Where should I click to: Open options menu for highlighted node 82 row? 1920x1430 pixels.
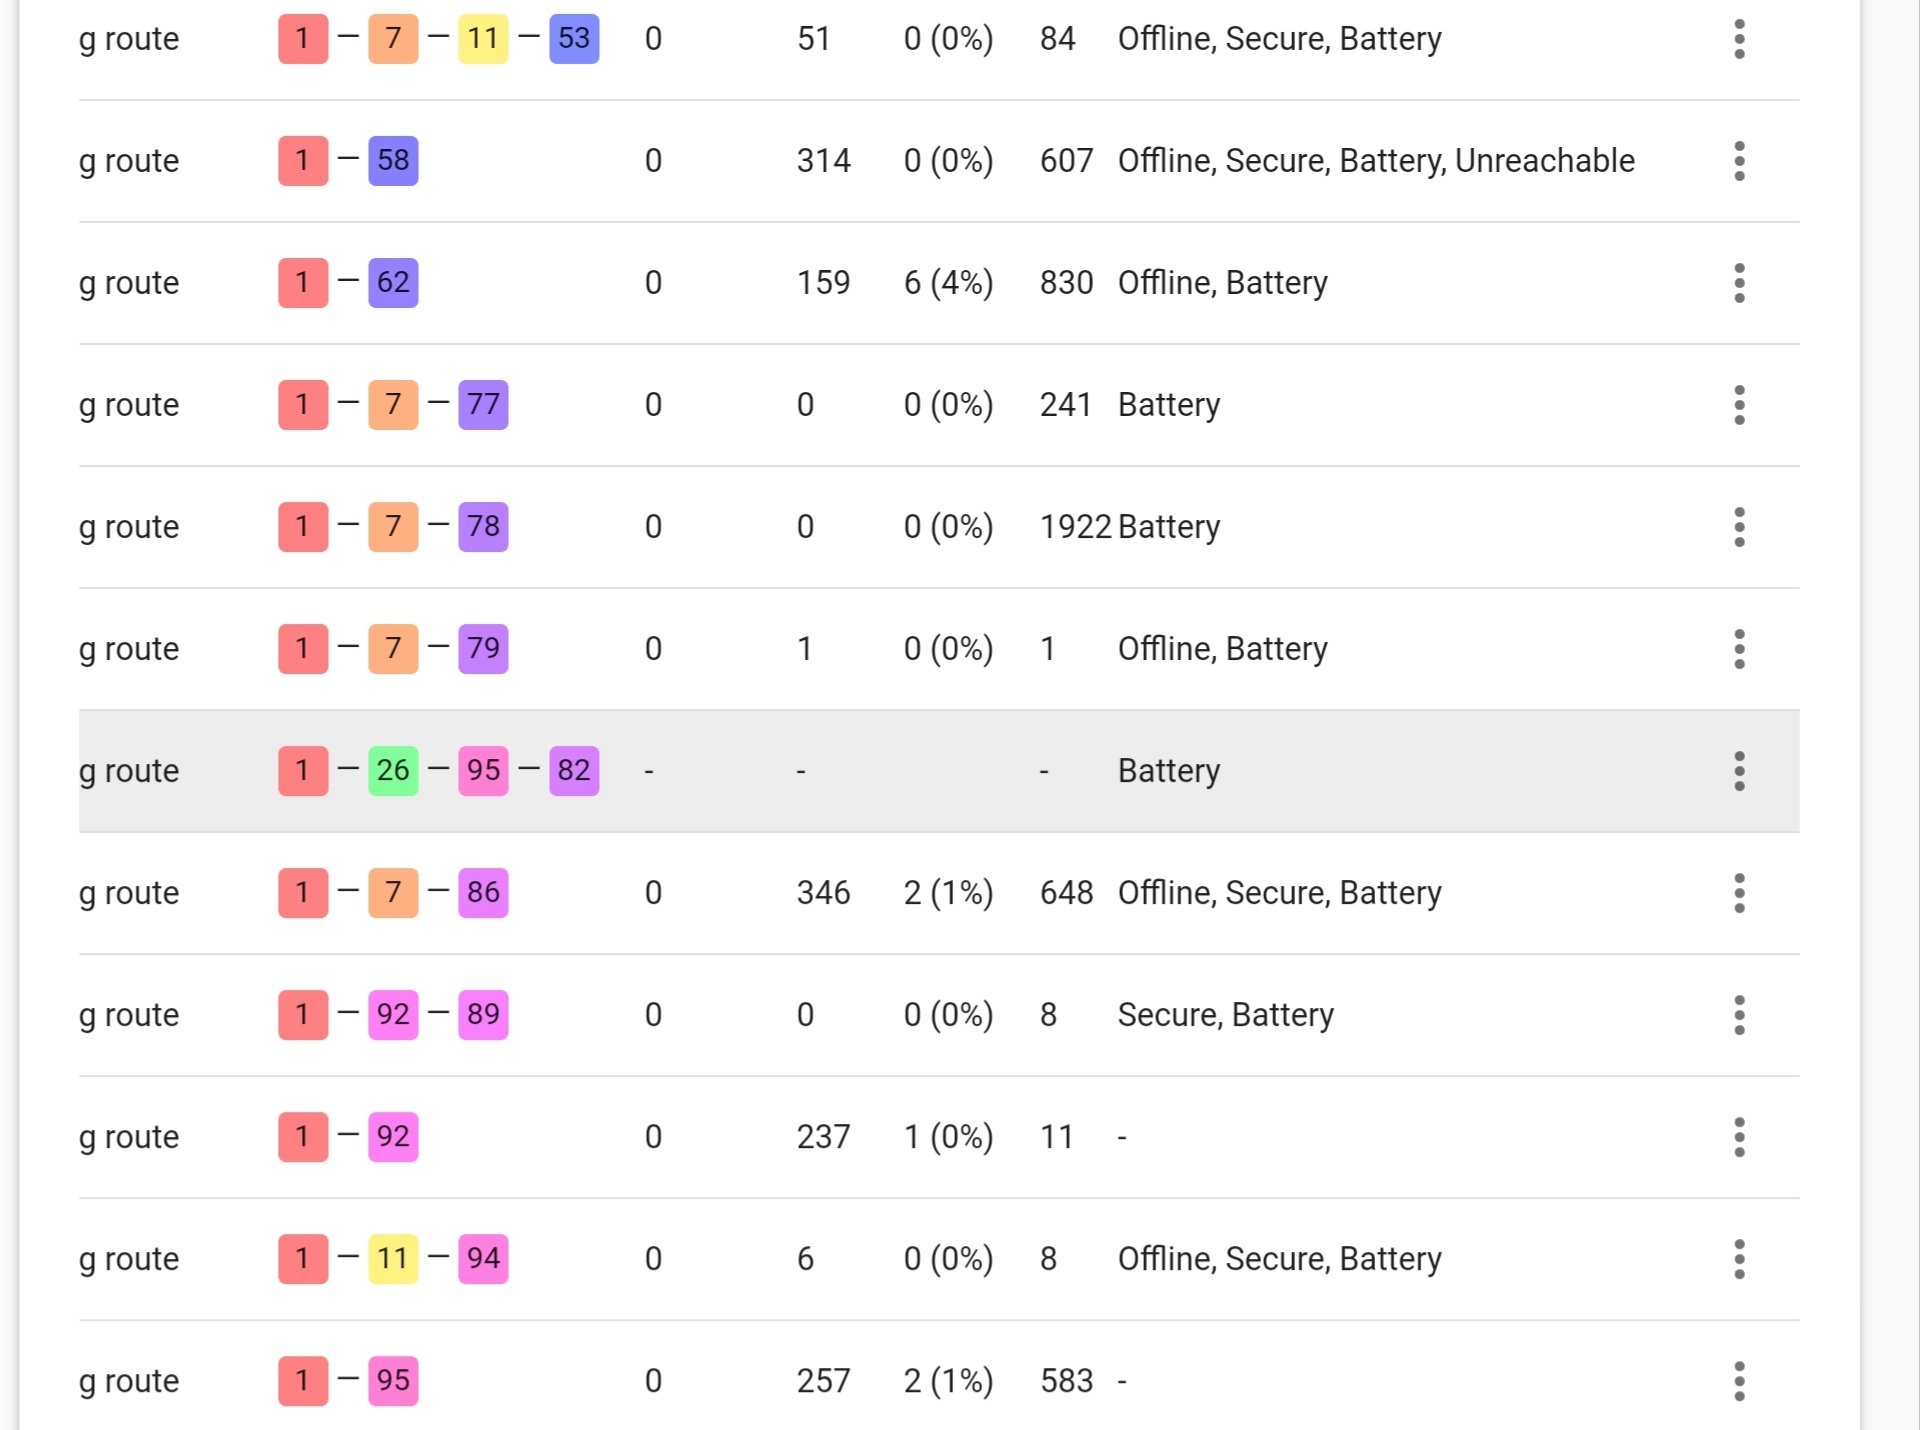pos(1739,771)
